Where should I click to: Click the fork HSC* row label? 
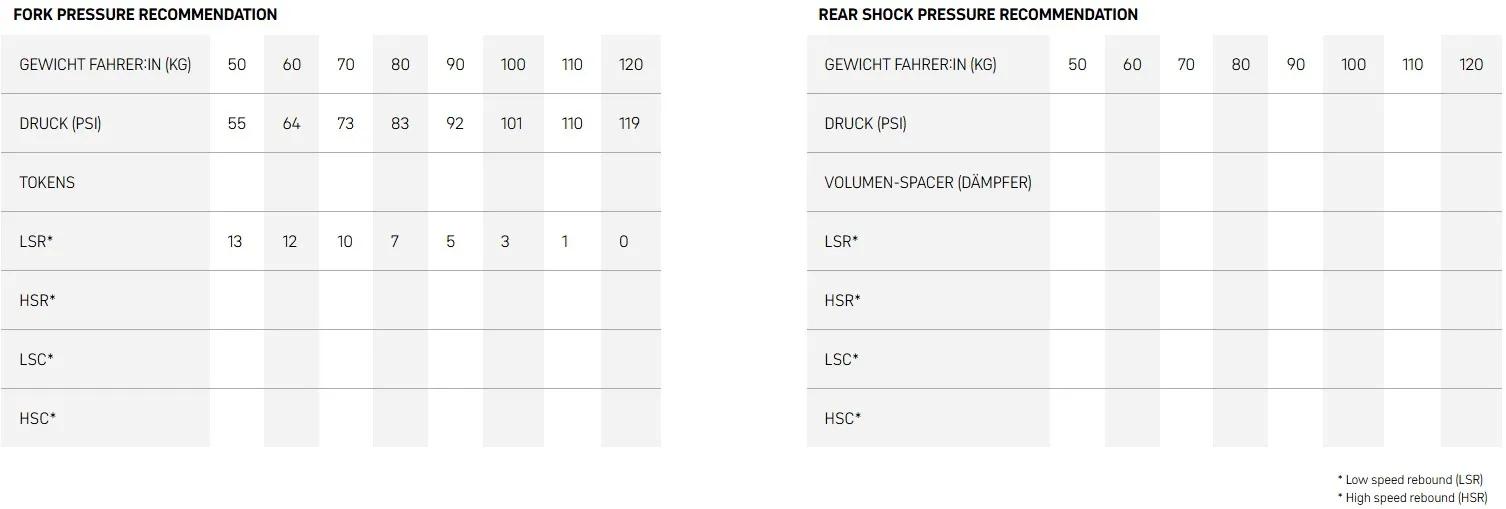click(37, 419)
